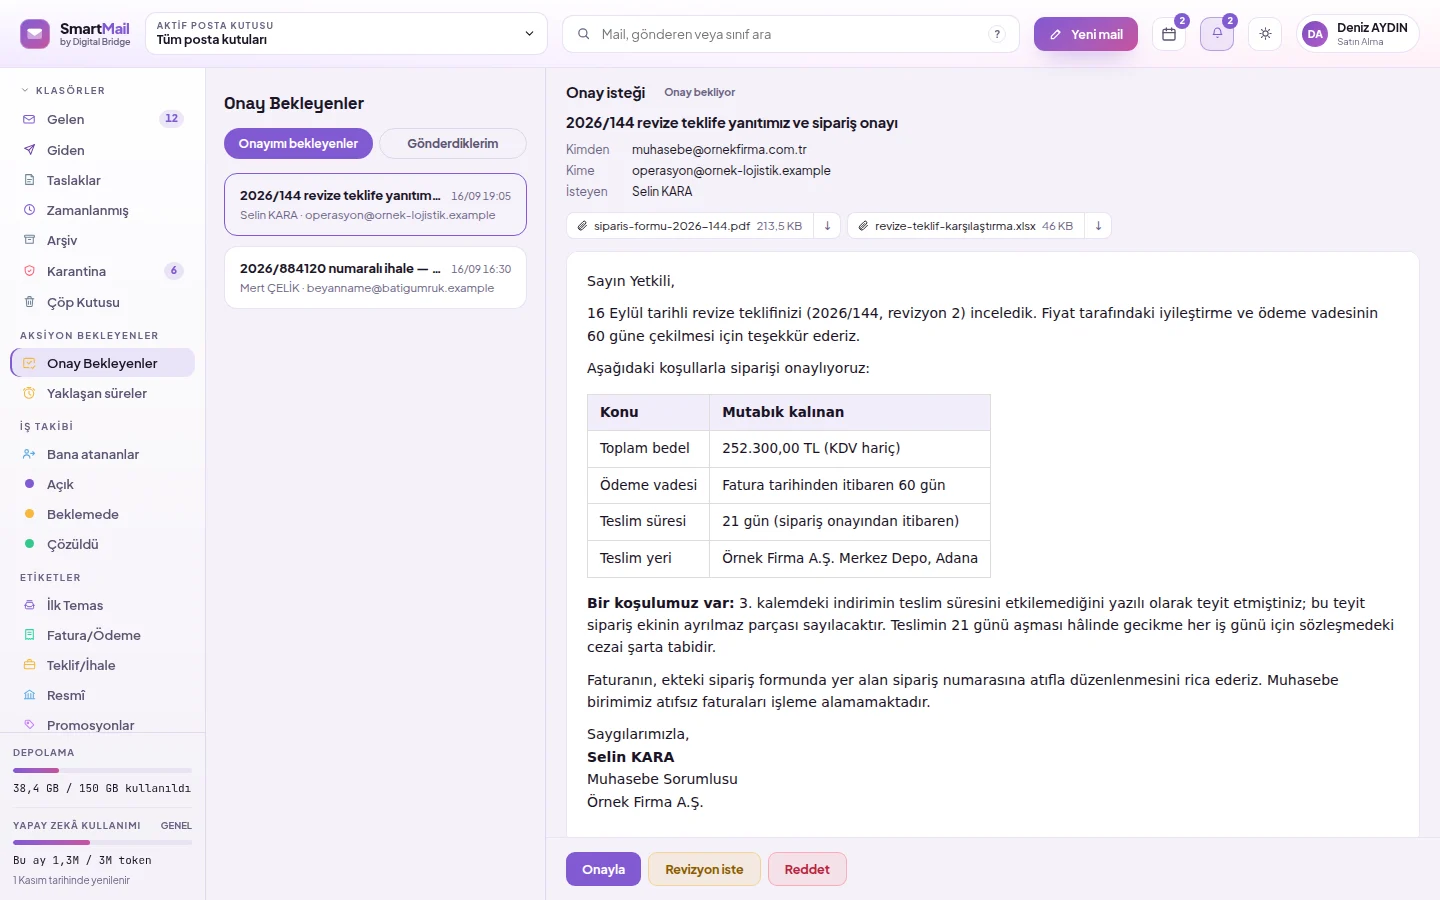Screen dimensions: 1440x900
Task: Open notifications bell icon
Action: coord(1217,34)
